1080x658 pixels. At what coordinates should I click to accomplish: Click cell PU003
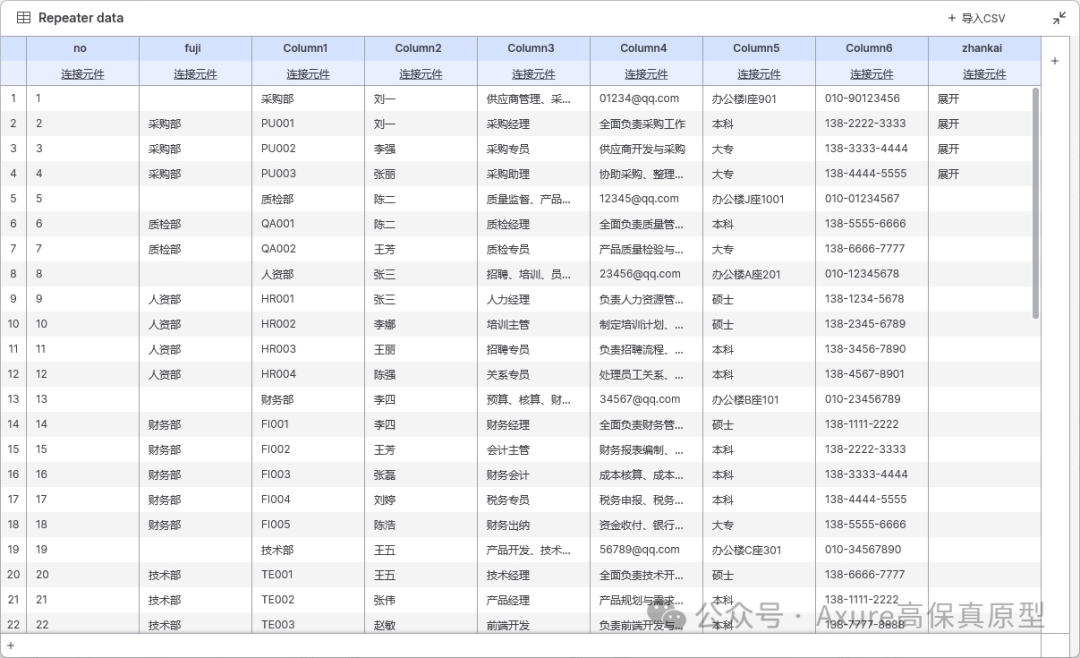click(x=308, y=174)
